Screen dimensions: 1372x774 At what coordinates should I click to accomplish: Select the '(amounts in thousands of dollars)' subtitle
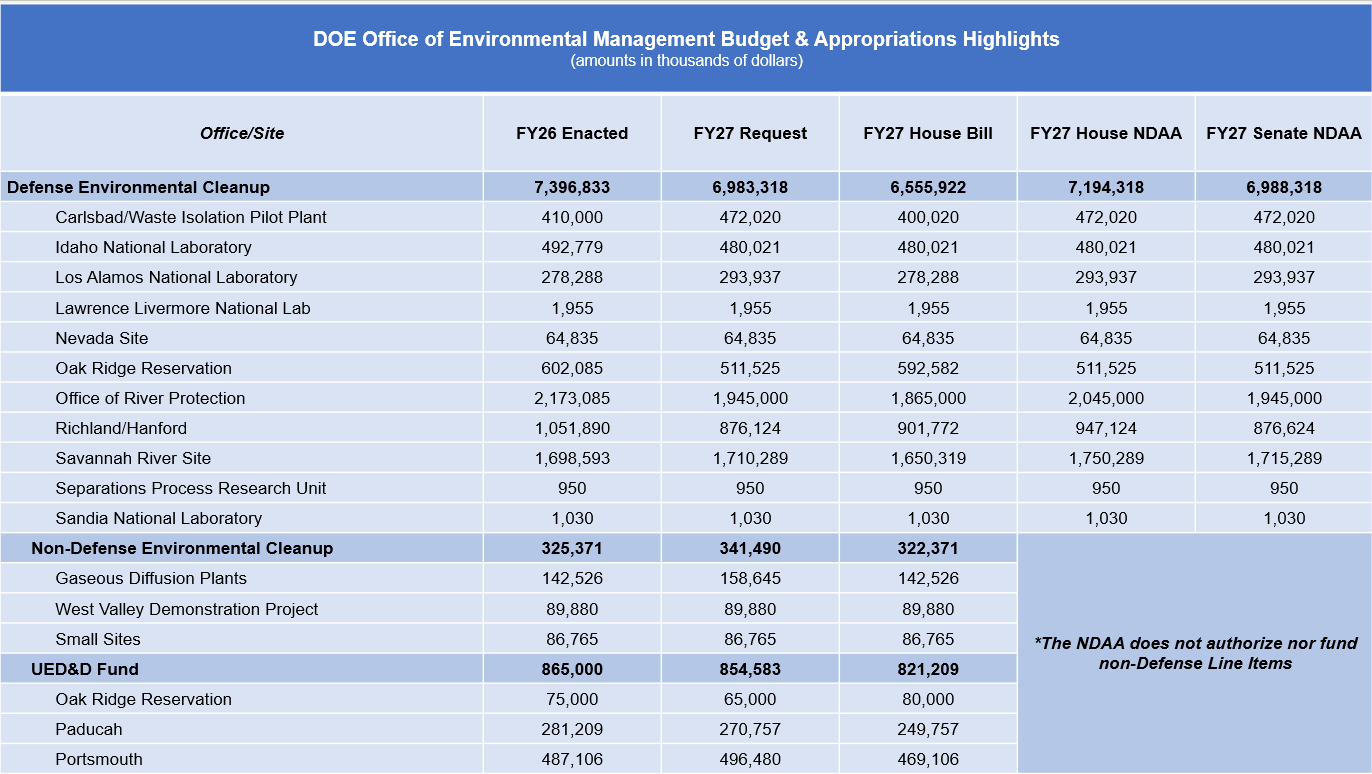coord(686,61)
